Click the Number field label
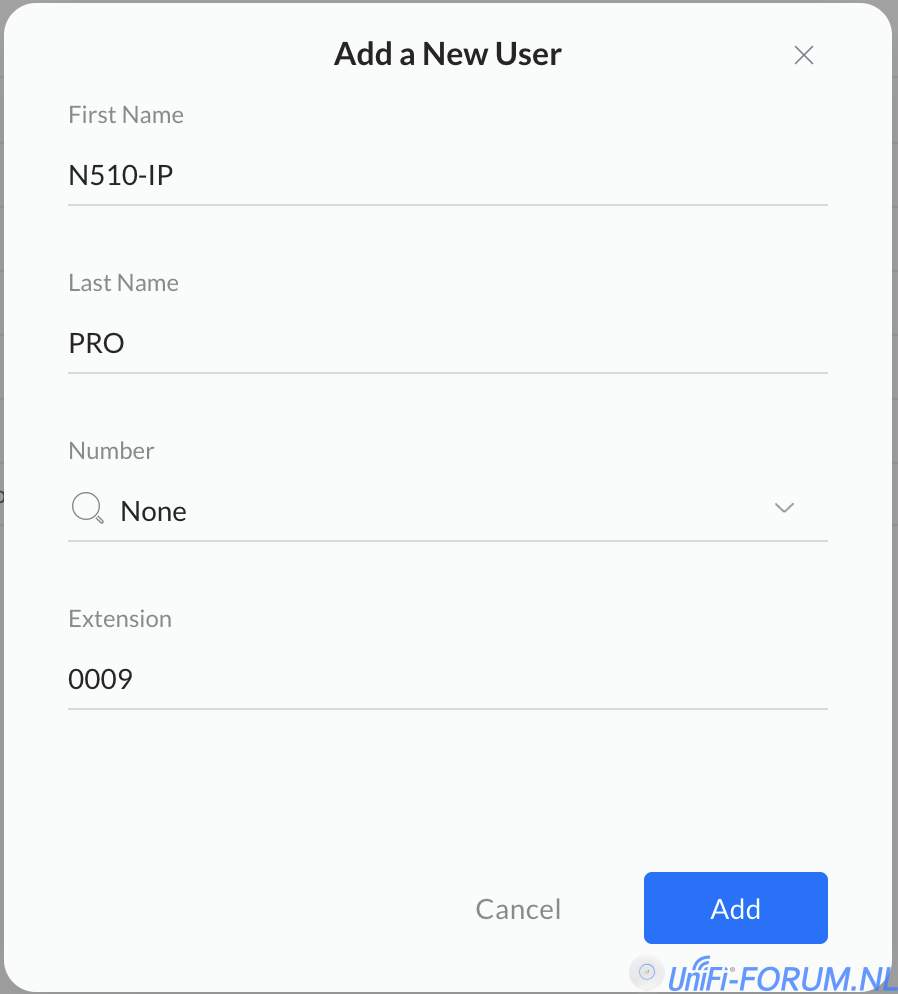The height and width of the screenshot is (994, 898). 111,451
